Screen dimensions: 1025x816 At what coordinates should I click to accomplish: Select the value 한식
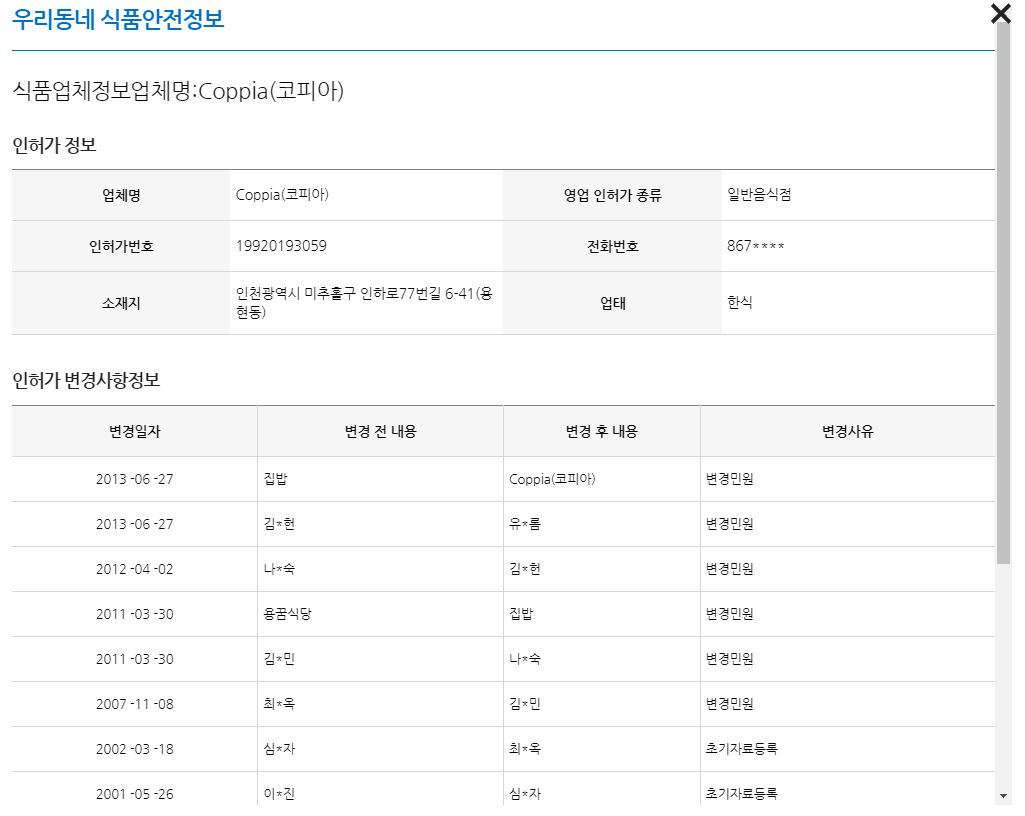pyautogui.click(x=739, y=302)
